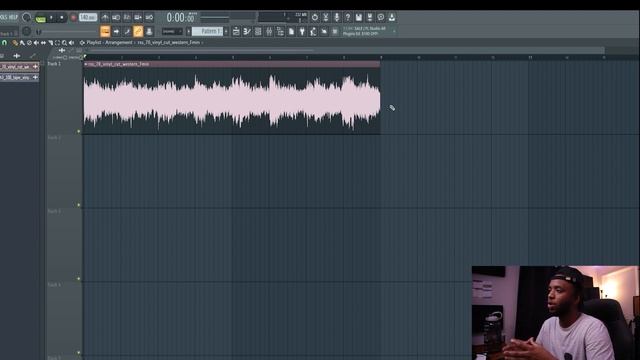This screenshot has width=640, height=360.
Task: Open the Piano roll icon
Action: [x=247, y=31]
